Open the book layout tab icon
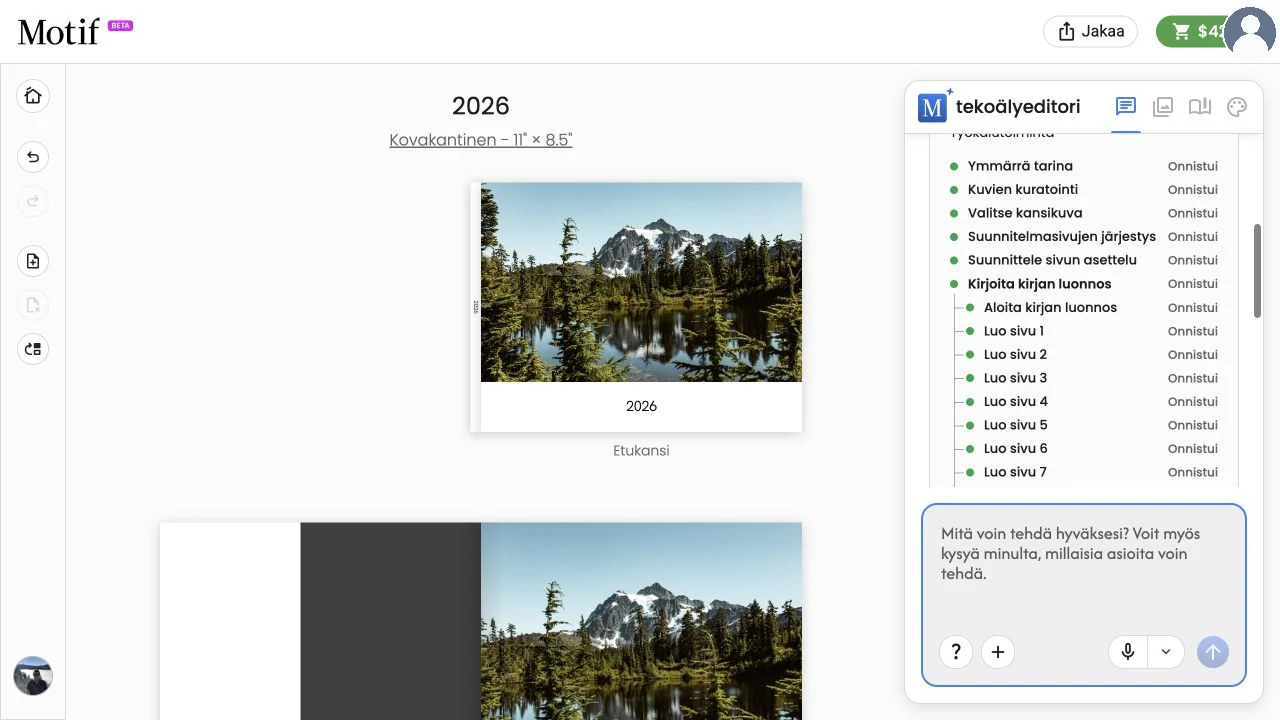The height and width of the screenshot is (720, 1280). click(x=1200, y=107)
